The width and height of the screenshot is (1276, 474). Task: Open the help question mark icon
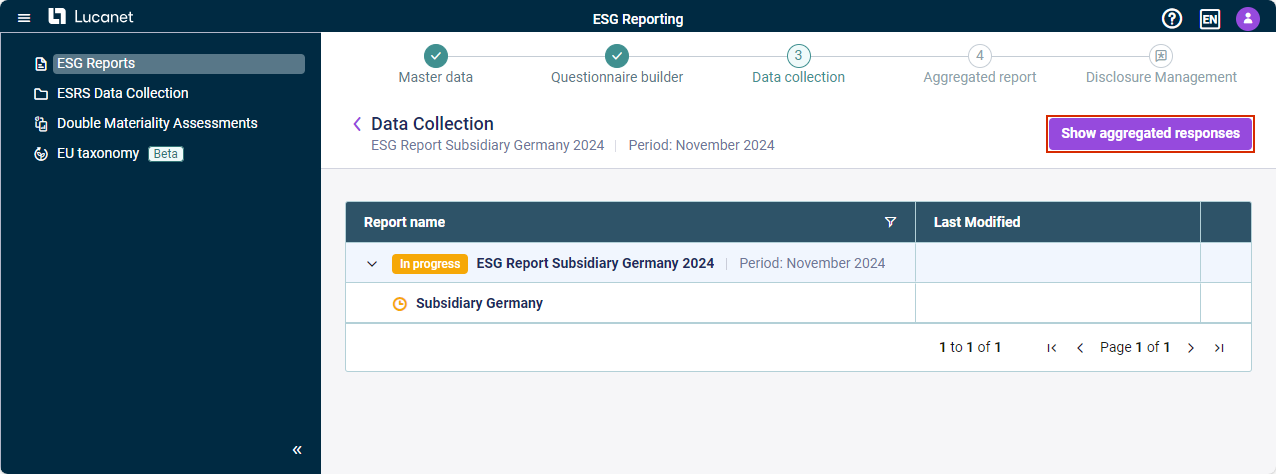click(x=1172, y=18)
